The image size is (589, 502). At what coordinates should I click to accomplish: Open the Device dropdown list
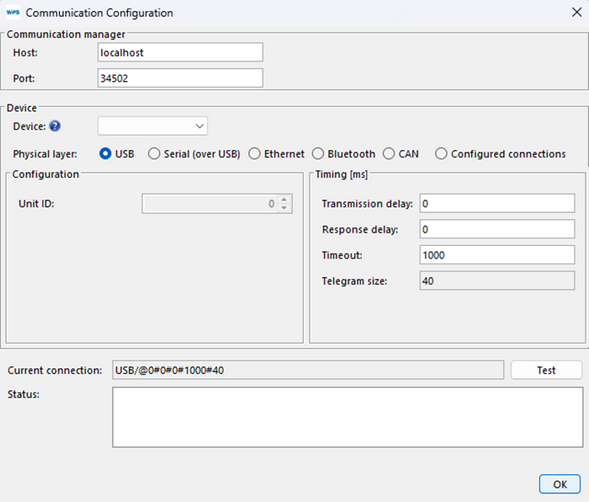[153, 126]
